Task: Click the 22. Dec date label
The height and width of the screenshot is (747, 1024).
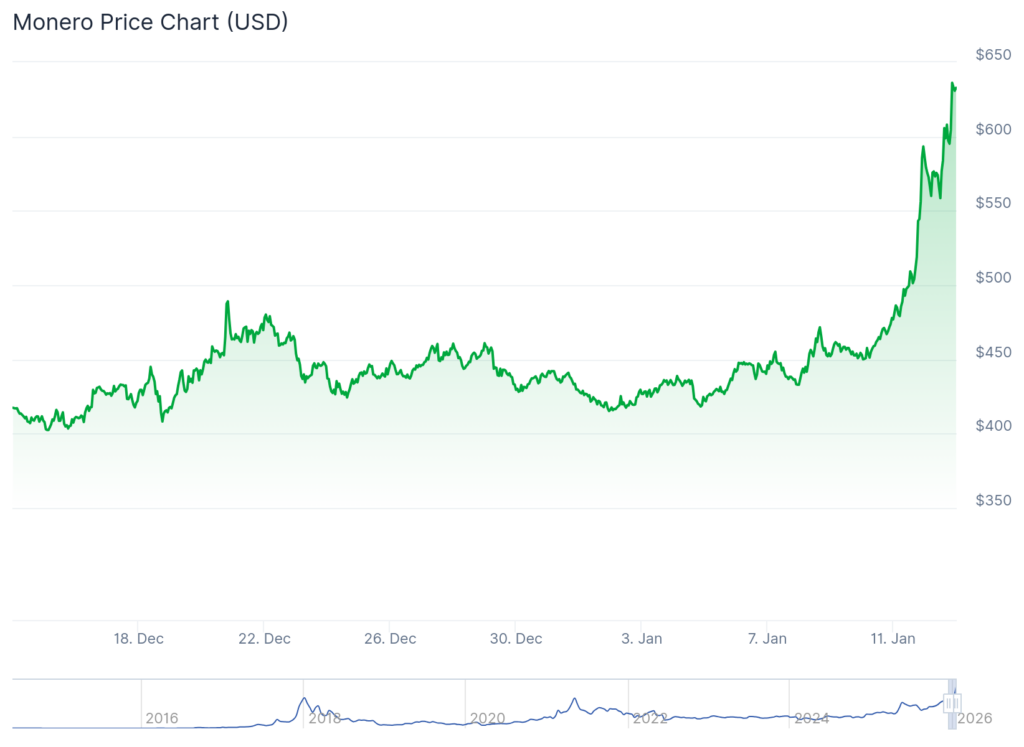Action: (265, 638)
